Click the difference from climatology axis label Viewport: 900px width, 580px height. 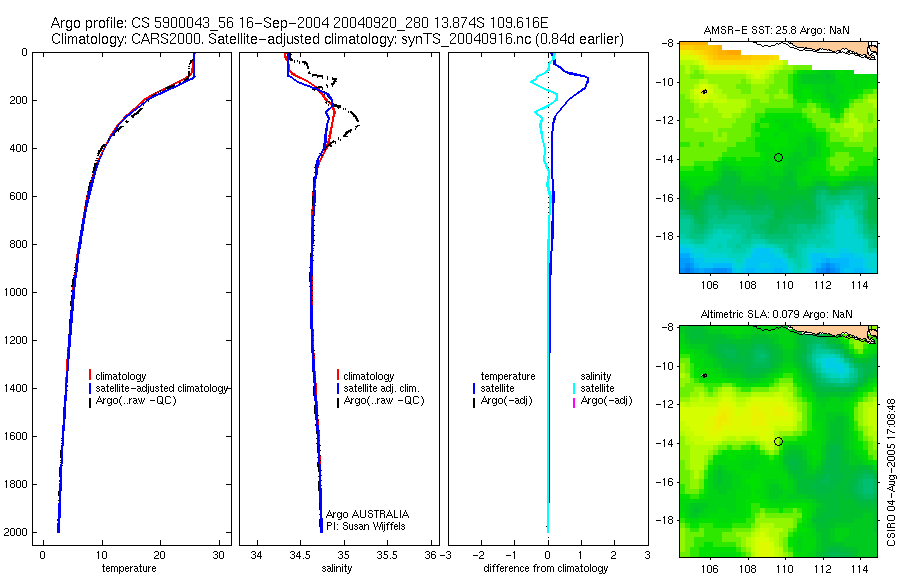point(546,568)
